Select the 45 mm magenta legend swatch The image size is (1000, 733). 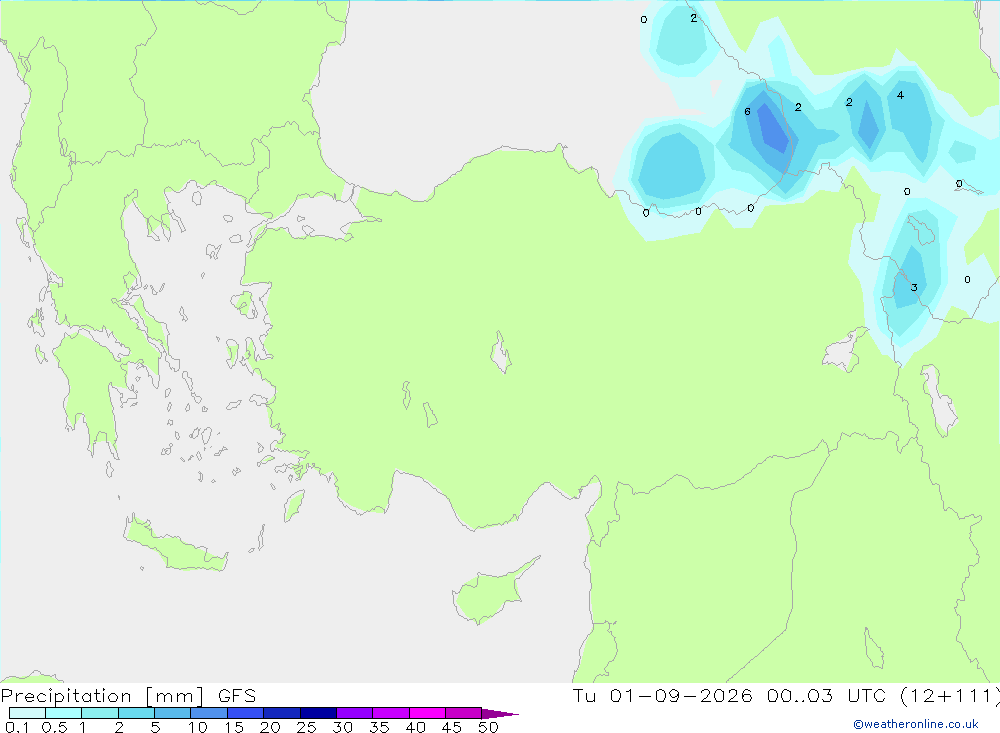463,713
